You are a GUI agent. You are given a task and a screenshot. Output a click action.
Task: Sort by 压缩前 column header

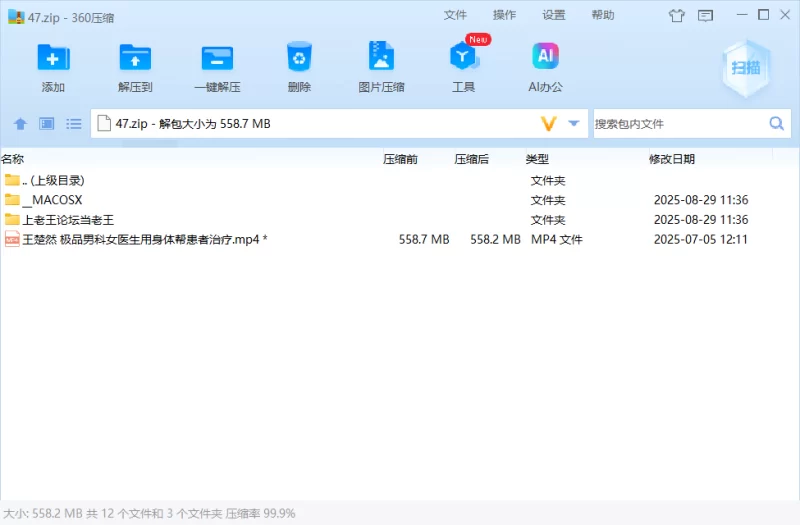coord(401,159)
